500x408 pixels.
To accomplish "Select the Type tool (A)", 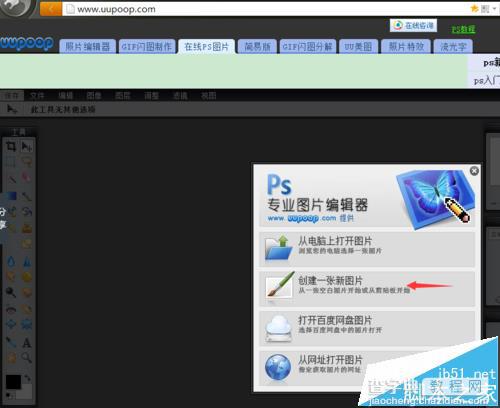I will (x=27, y=343).
